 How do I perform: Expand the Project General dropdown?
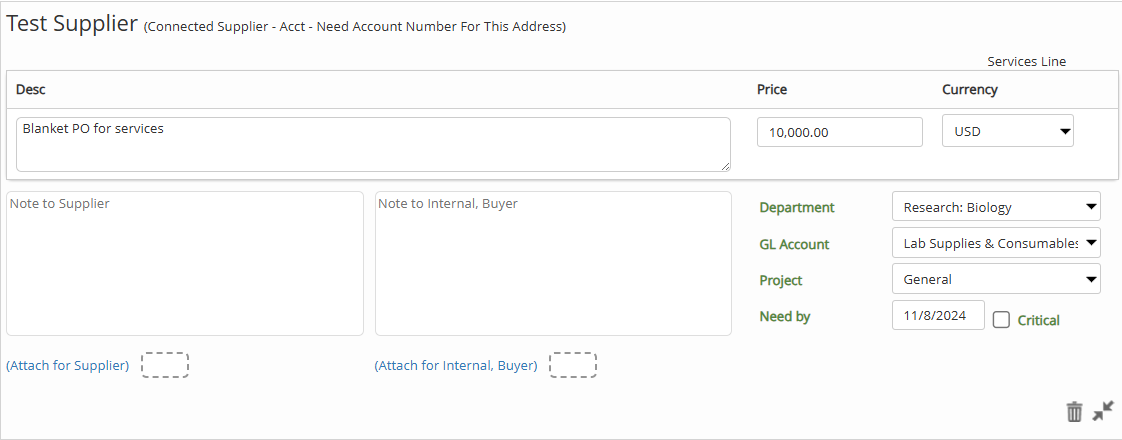(996, 279)
